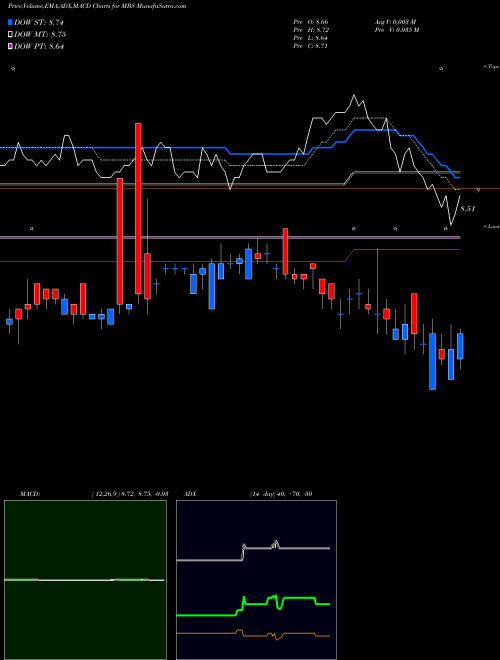Click the tallest red candlestick bar
The height and width of the screenshot is (660, 500).
click(x=138, y=208)
